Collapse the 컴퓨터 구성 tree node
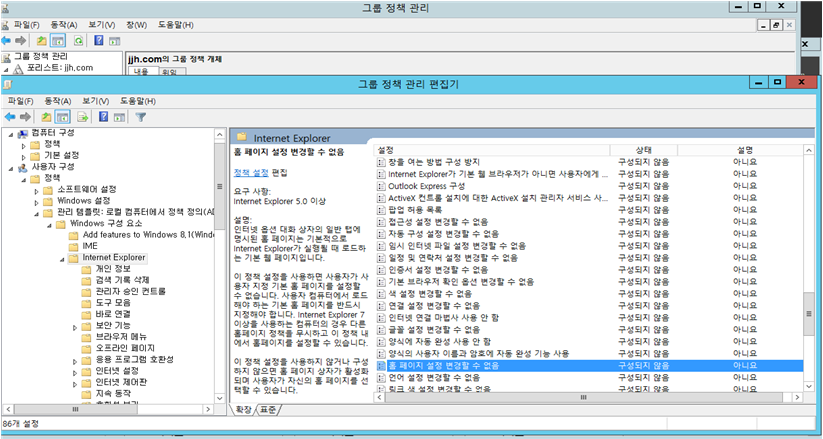Image resolution: width=823 pixels, height=439 pixels. tap(11, 134)
